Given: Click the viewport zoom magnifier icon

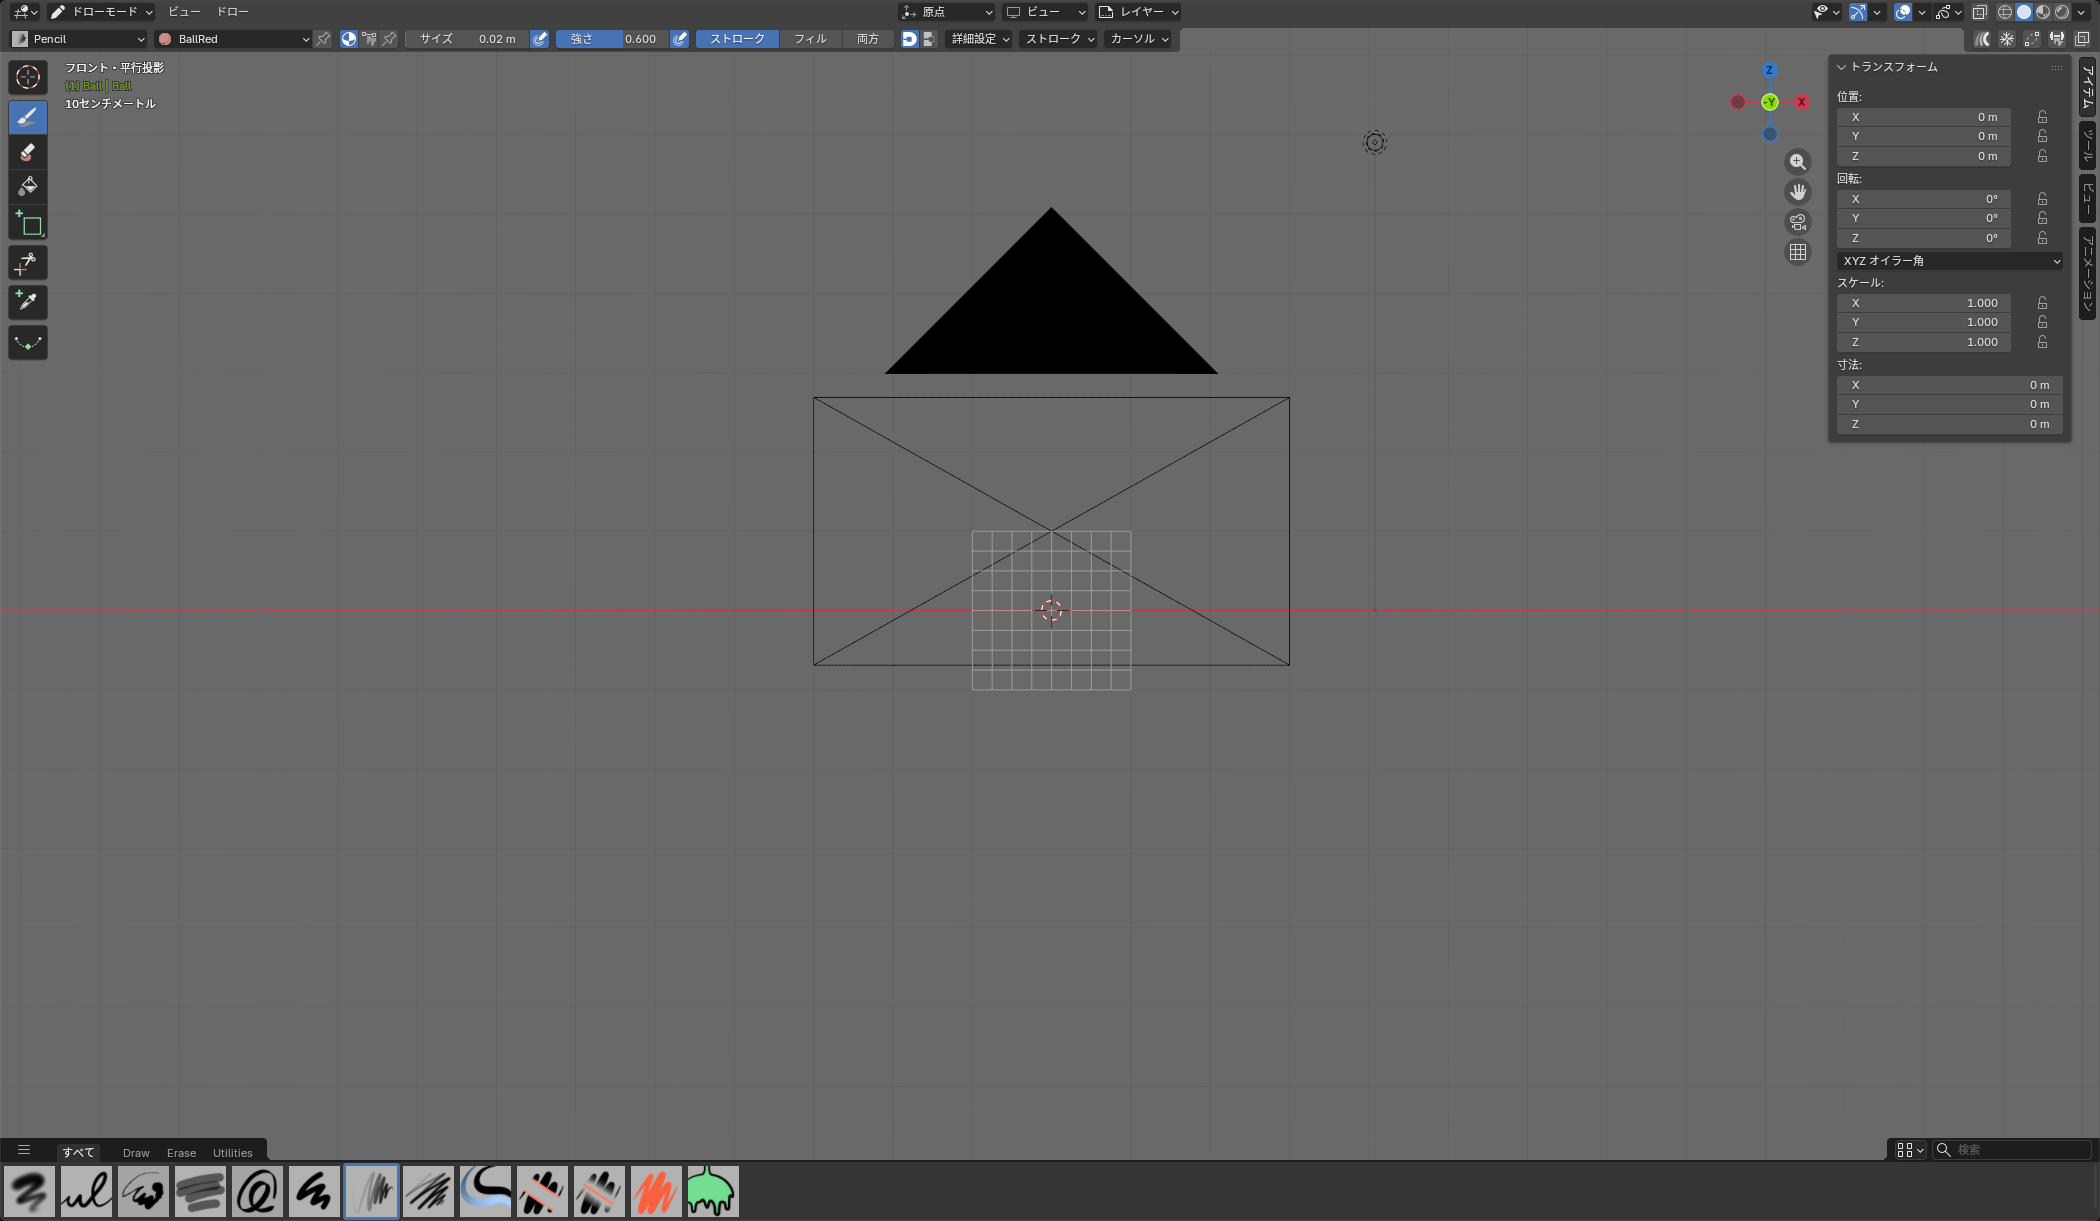Looking at the screenshot, I should click(1798, 162).
